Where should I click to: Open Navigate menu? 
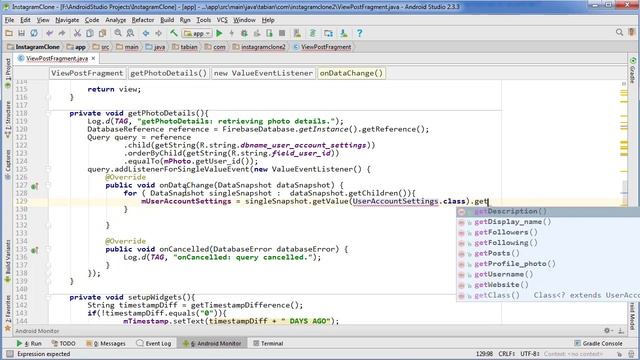pos(67,20)
